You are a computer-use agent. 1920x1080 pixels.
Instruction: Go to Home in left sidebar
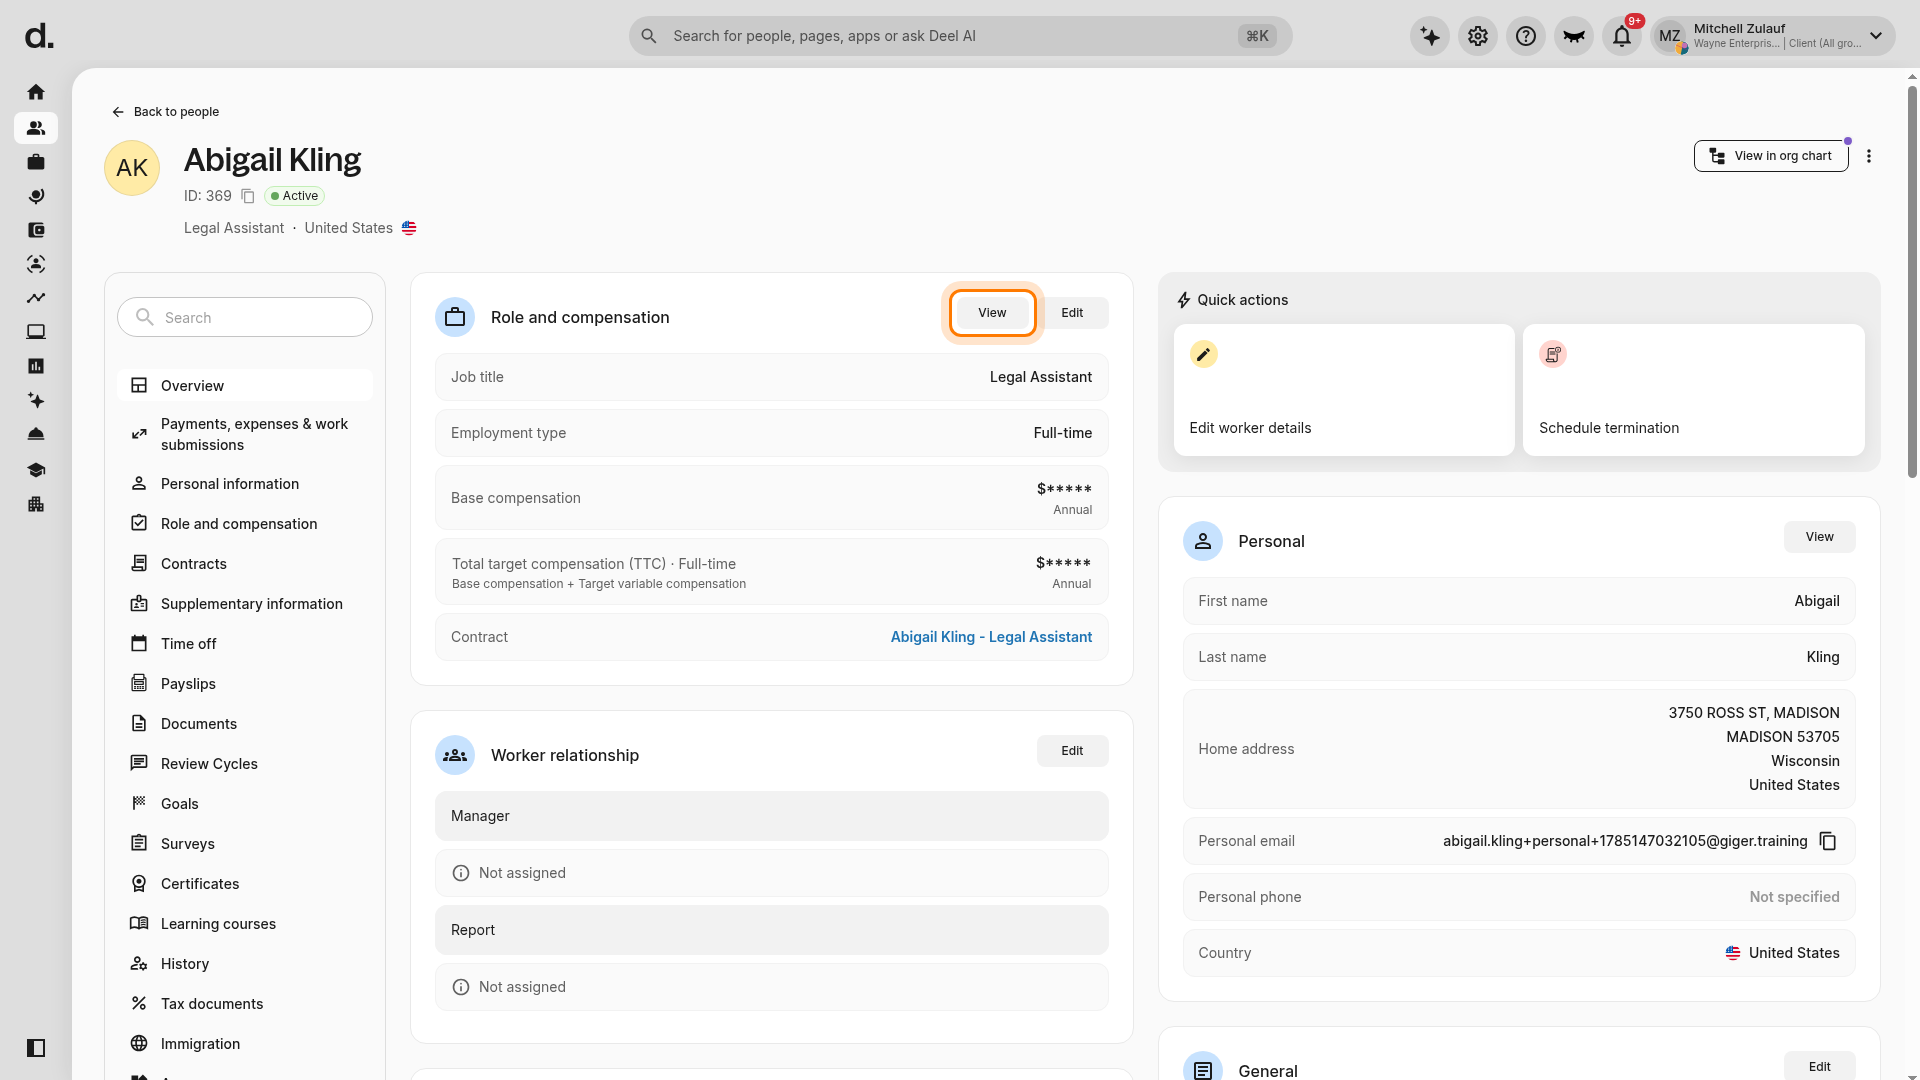[x=36, y=92]
